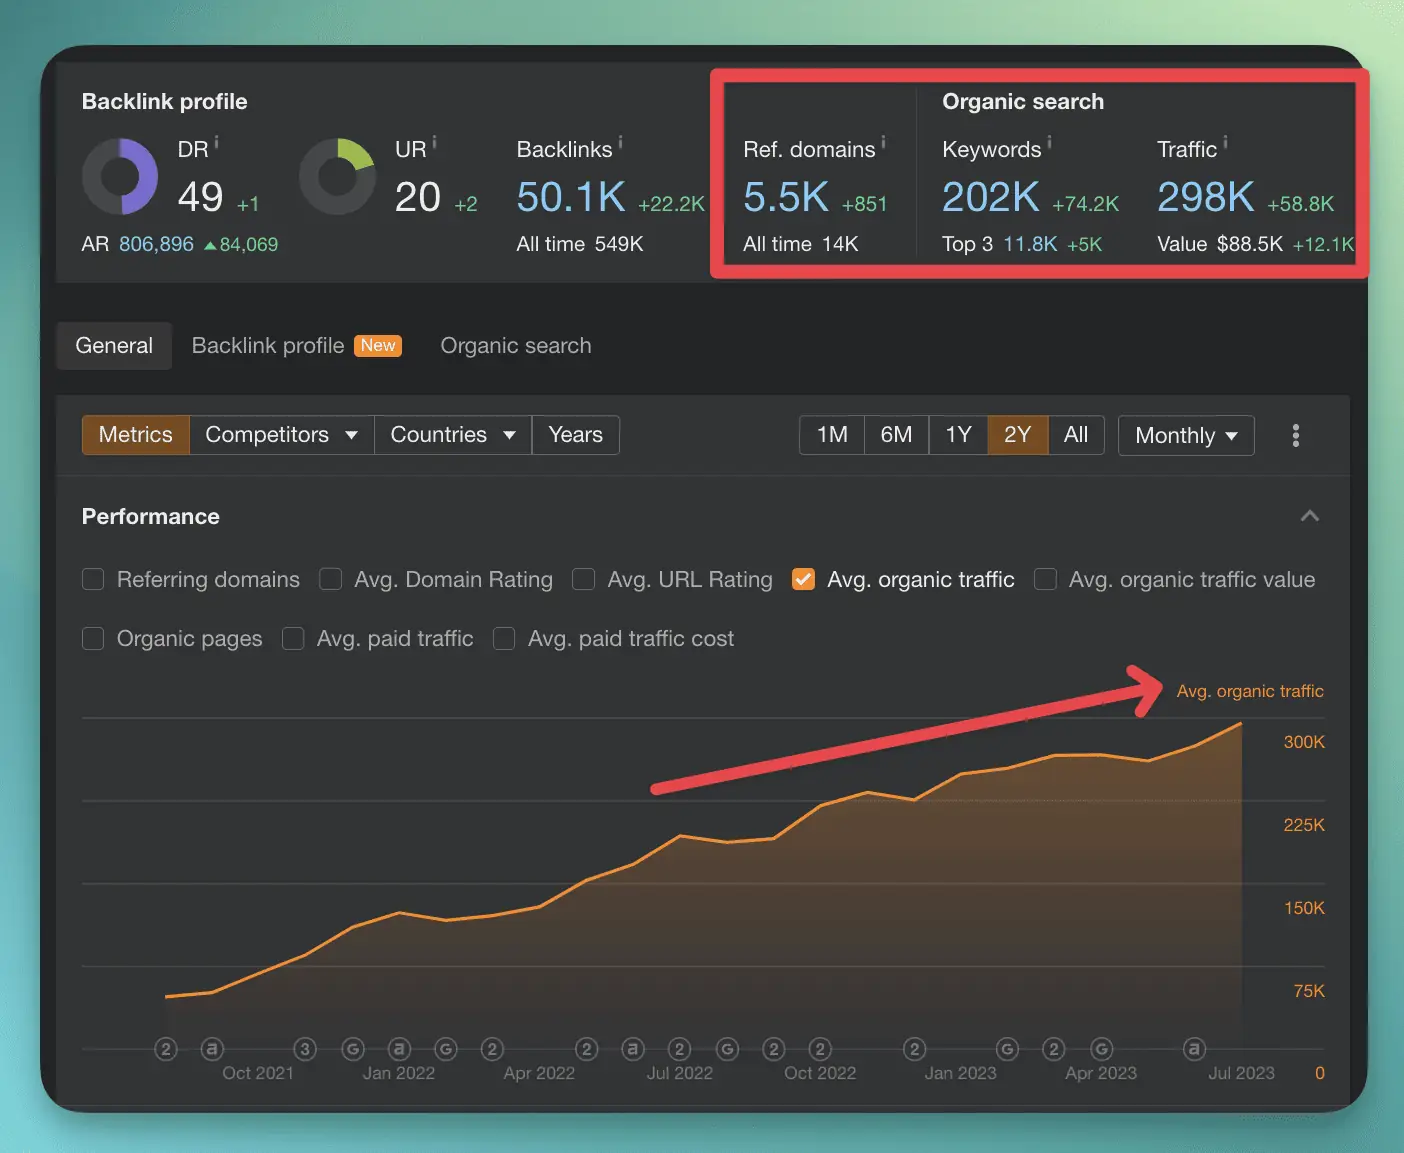Click the info icon beside Ref. domains

(883, 143)
